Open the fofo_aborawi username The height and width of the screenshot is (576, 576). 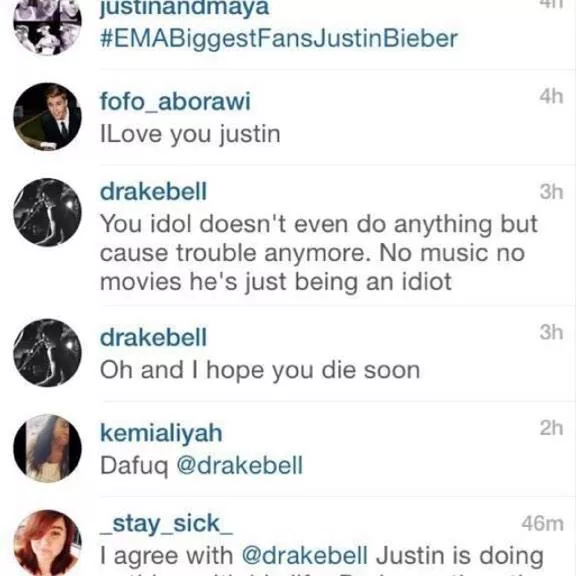click(x=175, y=101)
